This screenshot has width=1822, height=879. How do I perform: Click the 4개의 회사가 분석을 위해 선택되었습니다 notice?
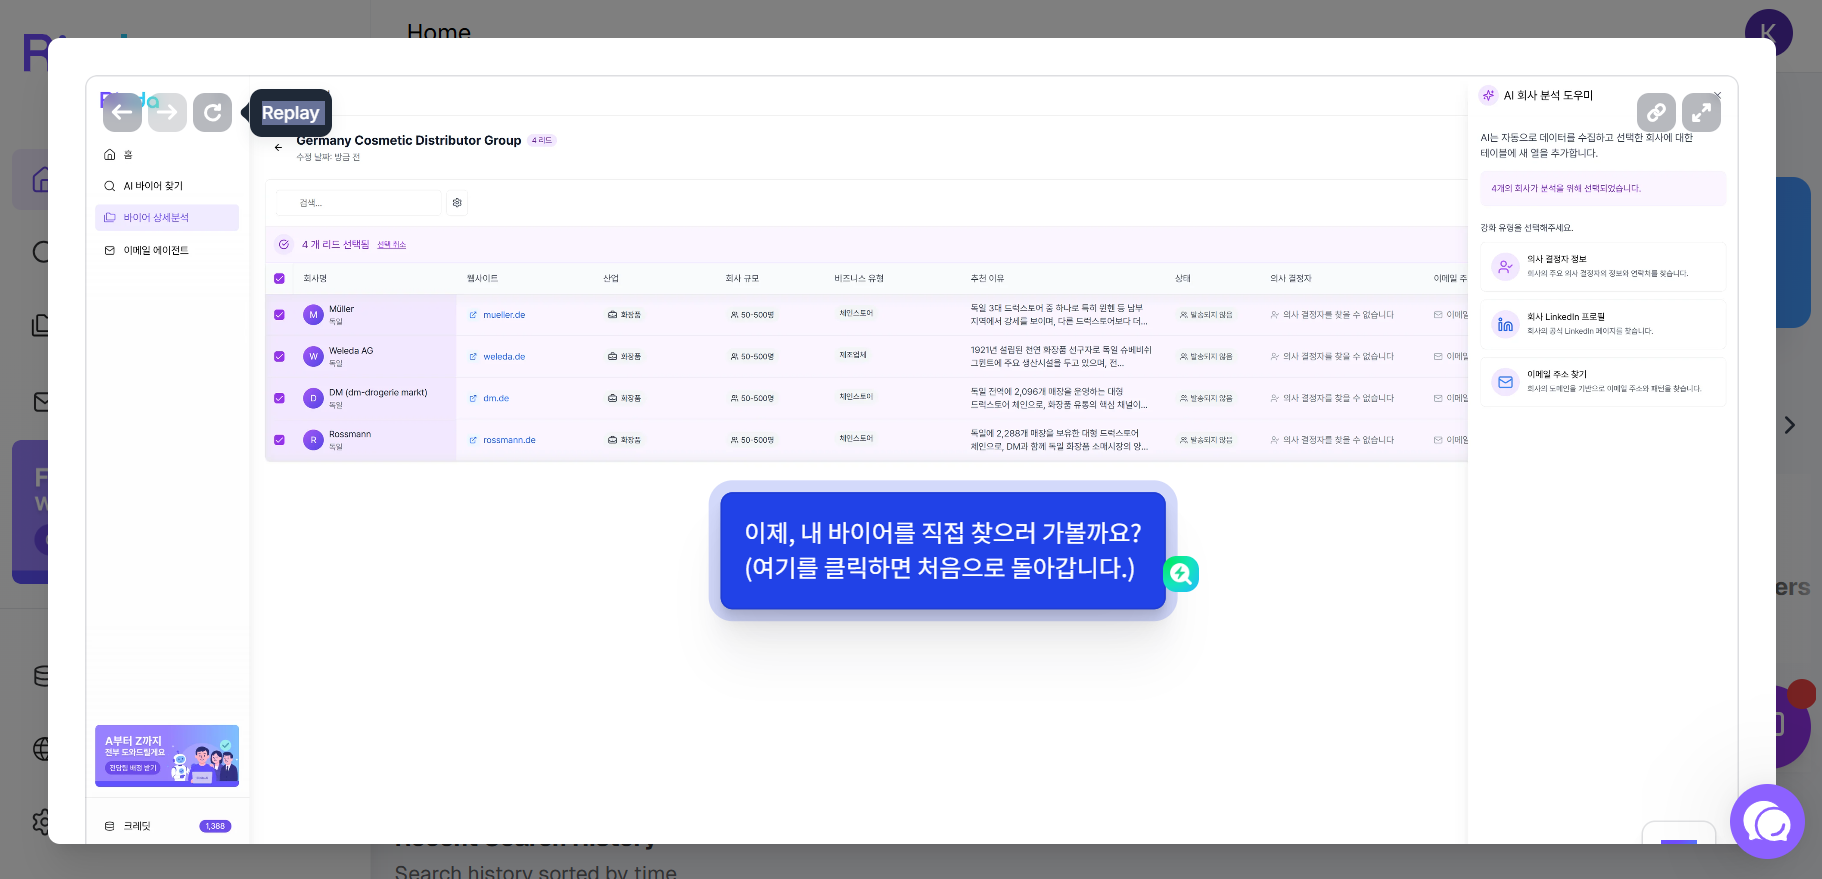point(1603,188)
